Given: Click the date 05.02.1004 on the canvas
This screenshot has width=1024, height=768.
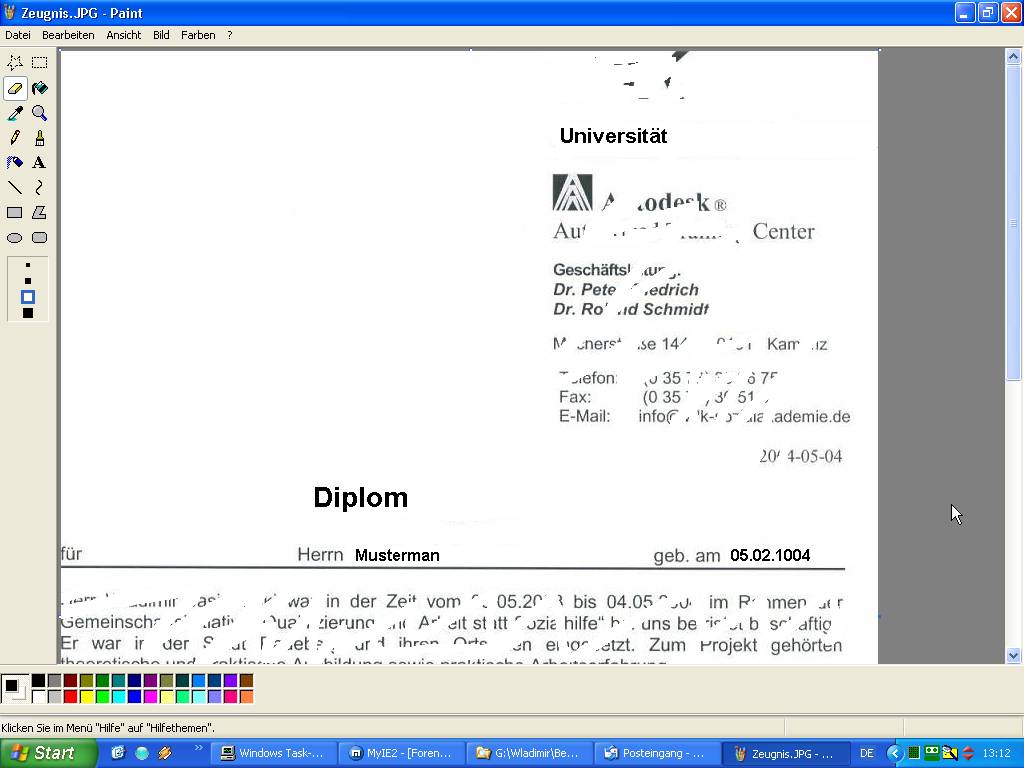Looking at the screenshot, I should pyautogui.click(x=770, y=555).
